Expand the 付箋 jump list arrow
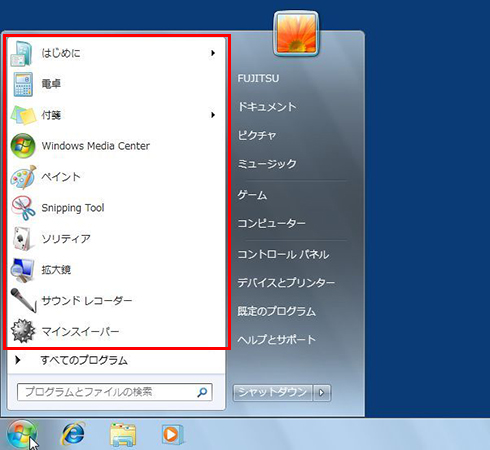Viewport: 490px width, 450px height. click(x=213, y=115)
